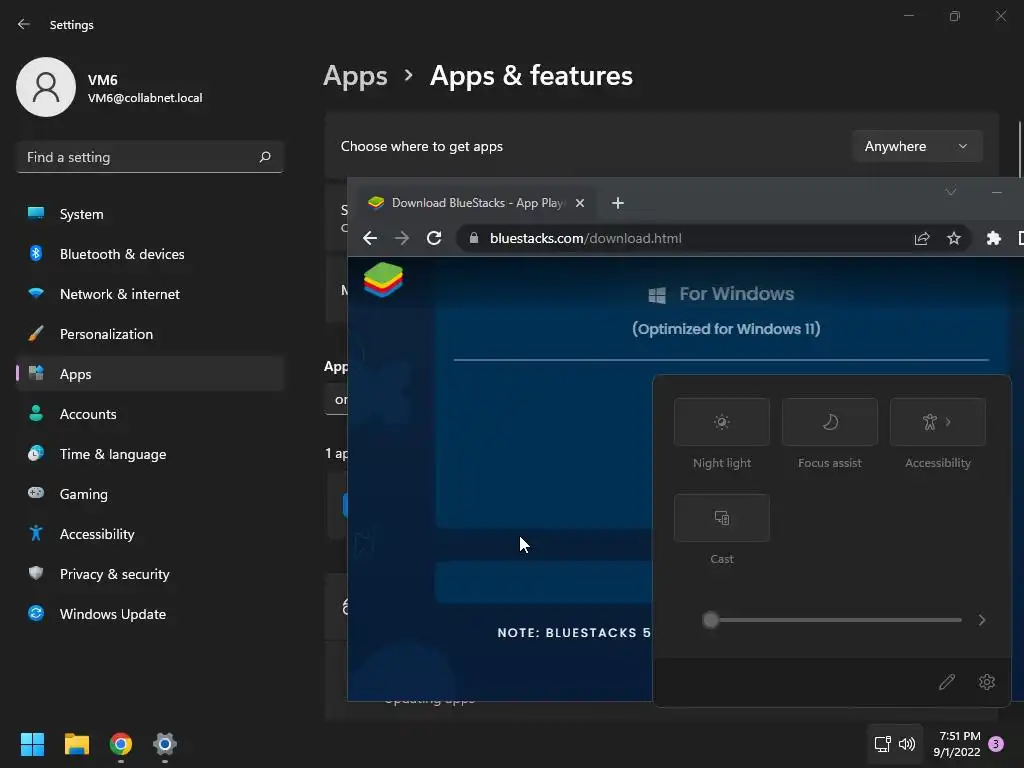Reload the BlueStacks download page

point(434,238)
